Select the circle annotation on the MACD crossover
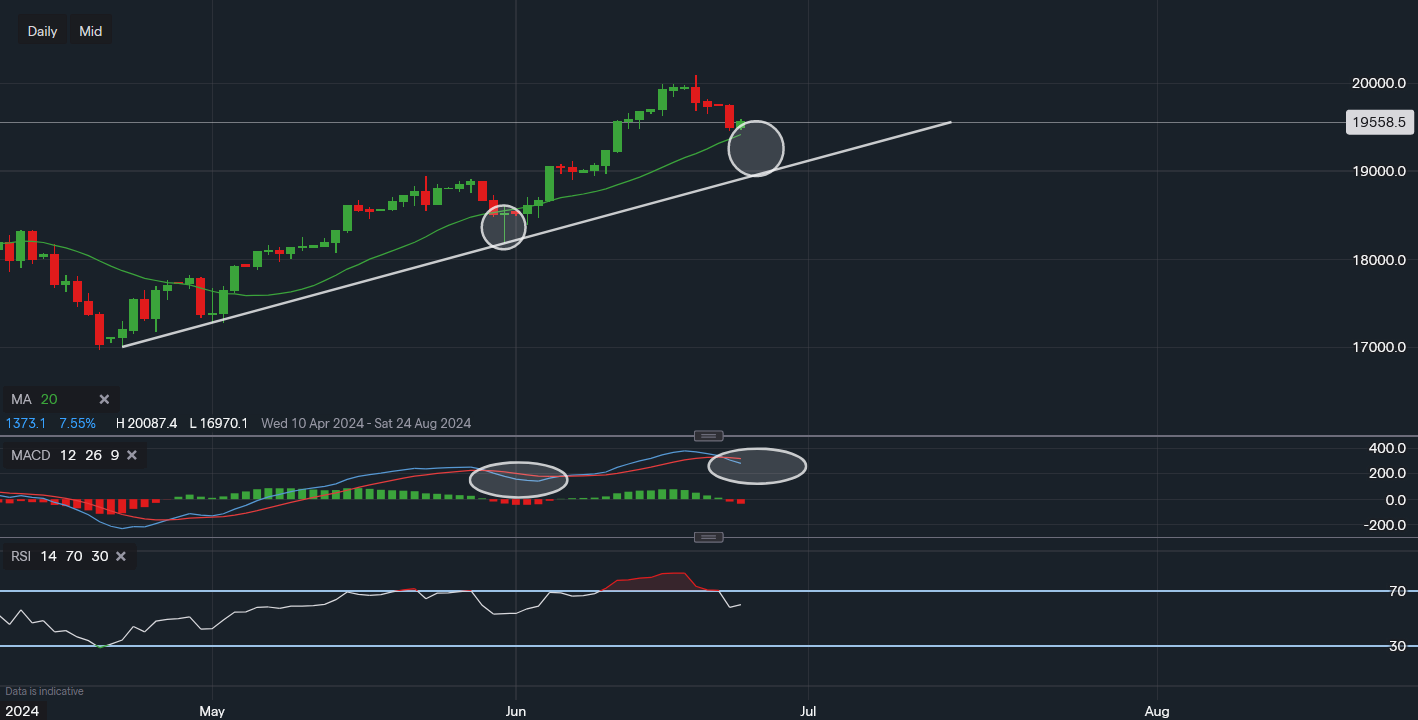Image resolution: width=1418 pixels, height=720 pixels. click(x=518, y=479)
